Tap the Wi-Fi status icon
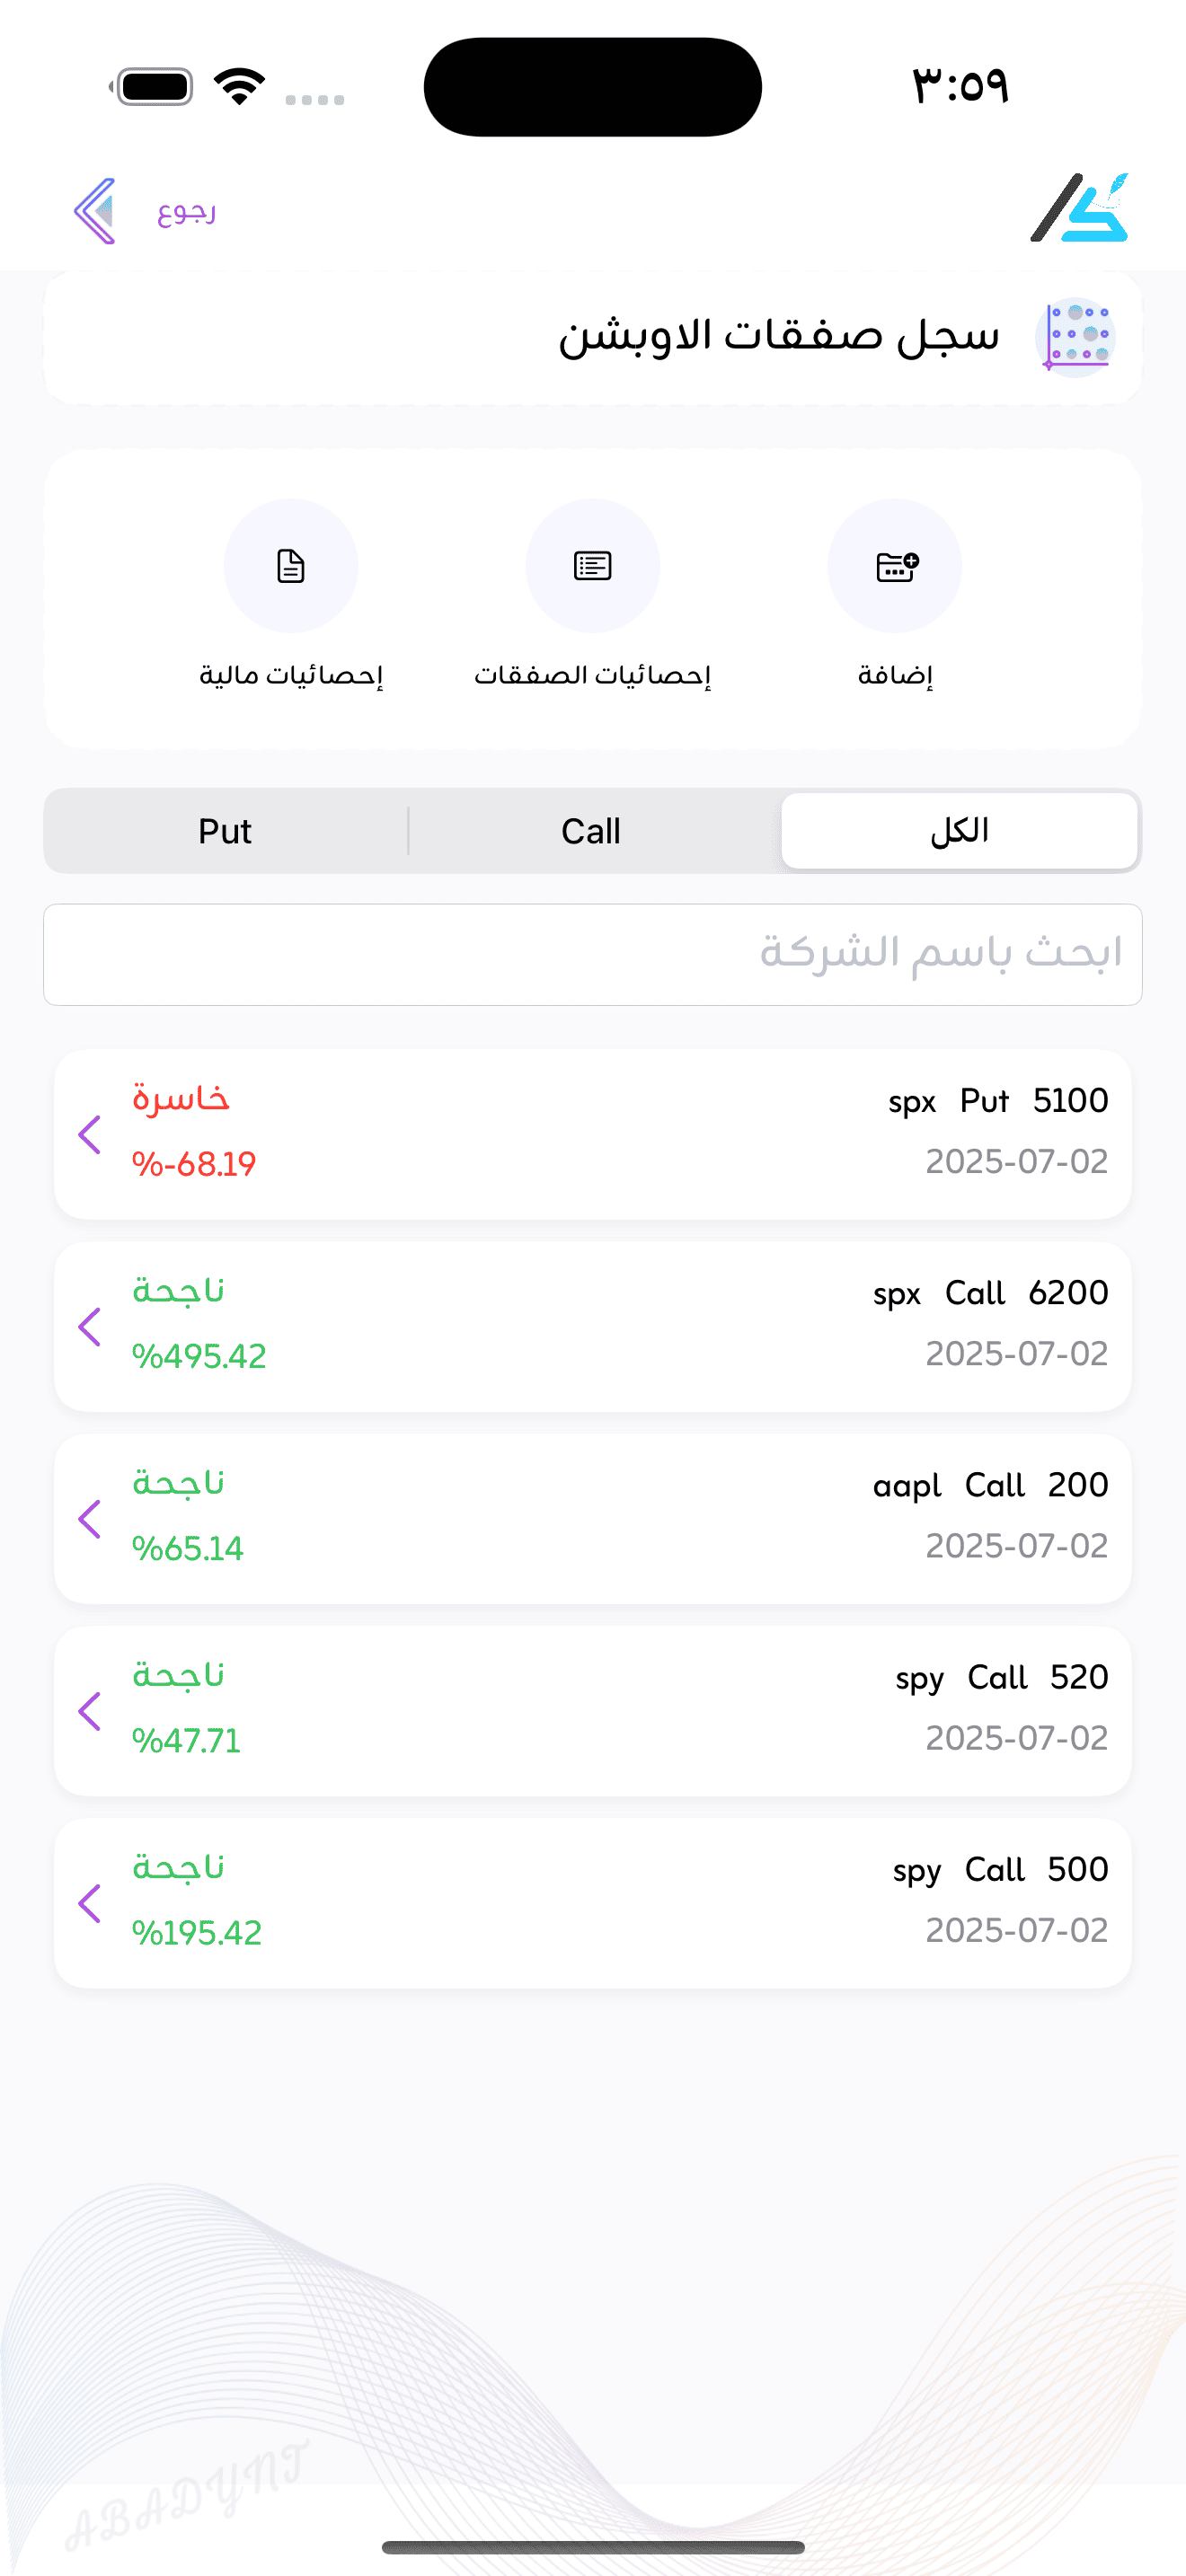Image resolution: width=1186 pixels, height=2576 pixels. coord(240,87)
